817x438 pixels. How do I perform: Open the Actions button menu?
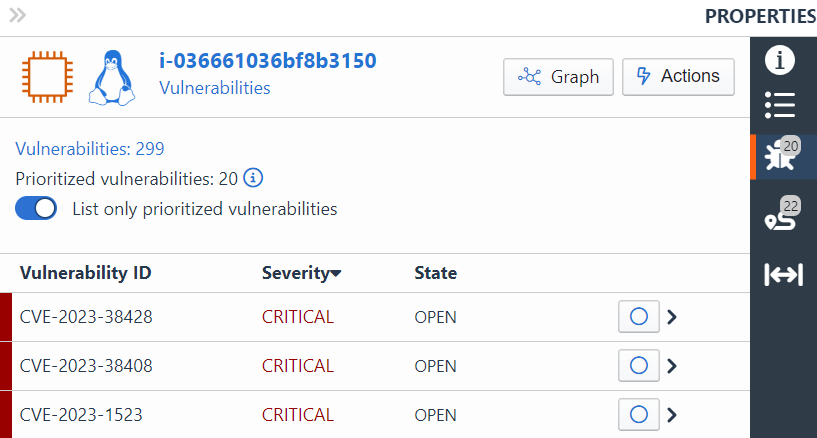(x=678, y=77)
